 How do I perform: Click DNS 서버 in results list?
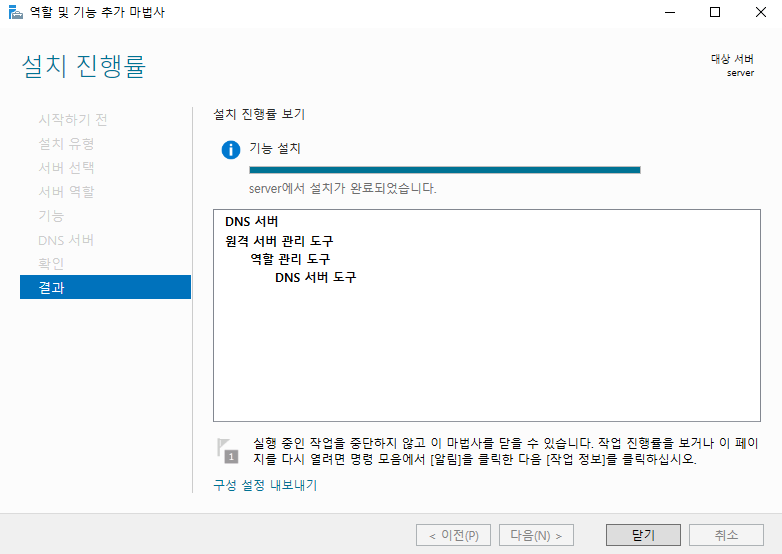point(251,221)
